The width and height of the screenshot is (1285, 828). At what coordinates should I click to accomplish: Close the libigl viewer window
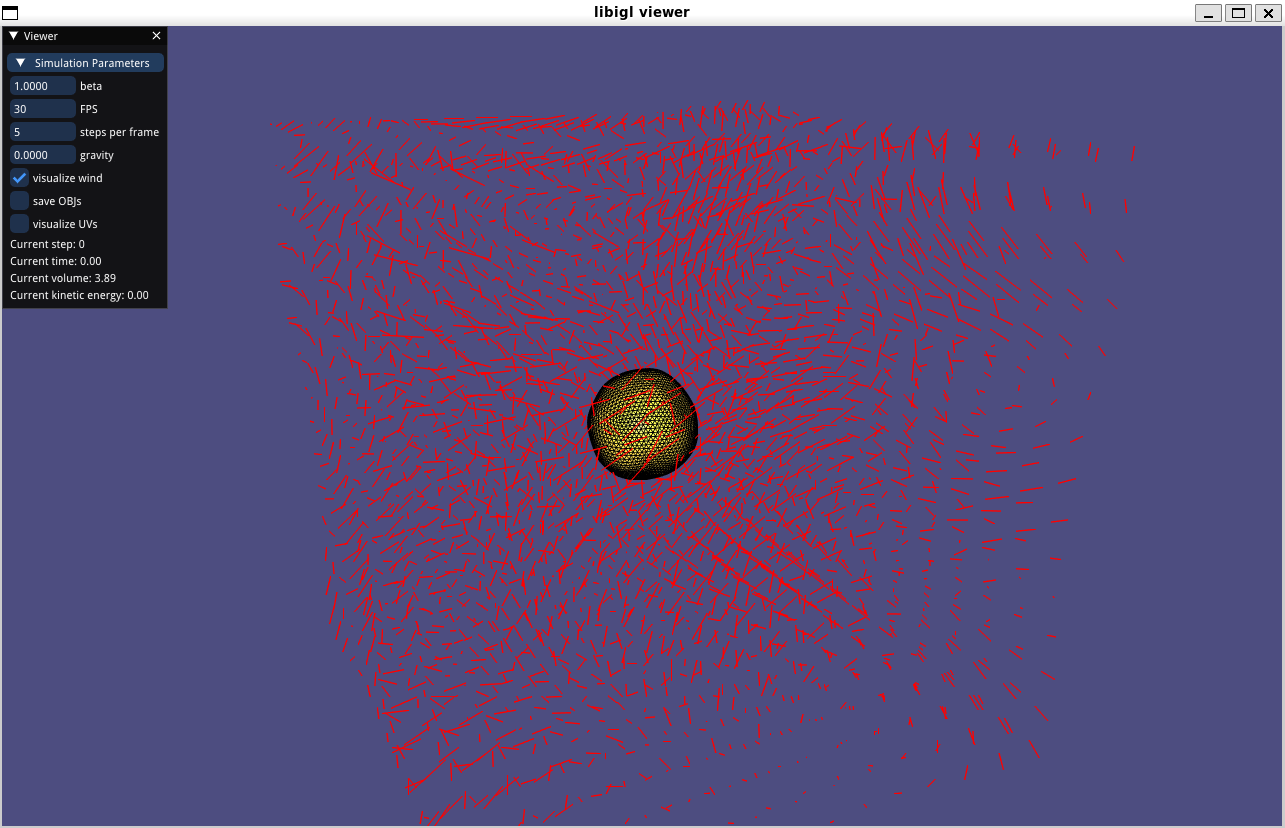(1266, 13)
